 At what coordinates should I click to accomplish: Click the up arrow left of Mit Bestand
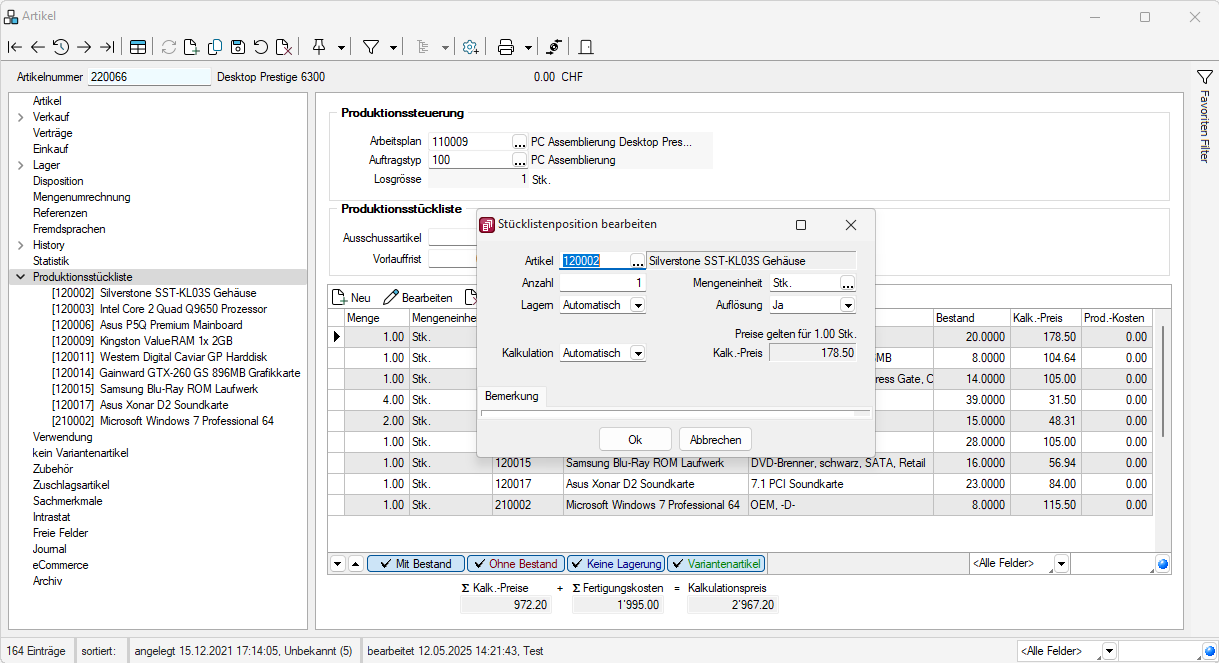355,564
